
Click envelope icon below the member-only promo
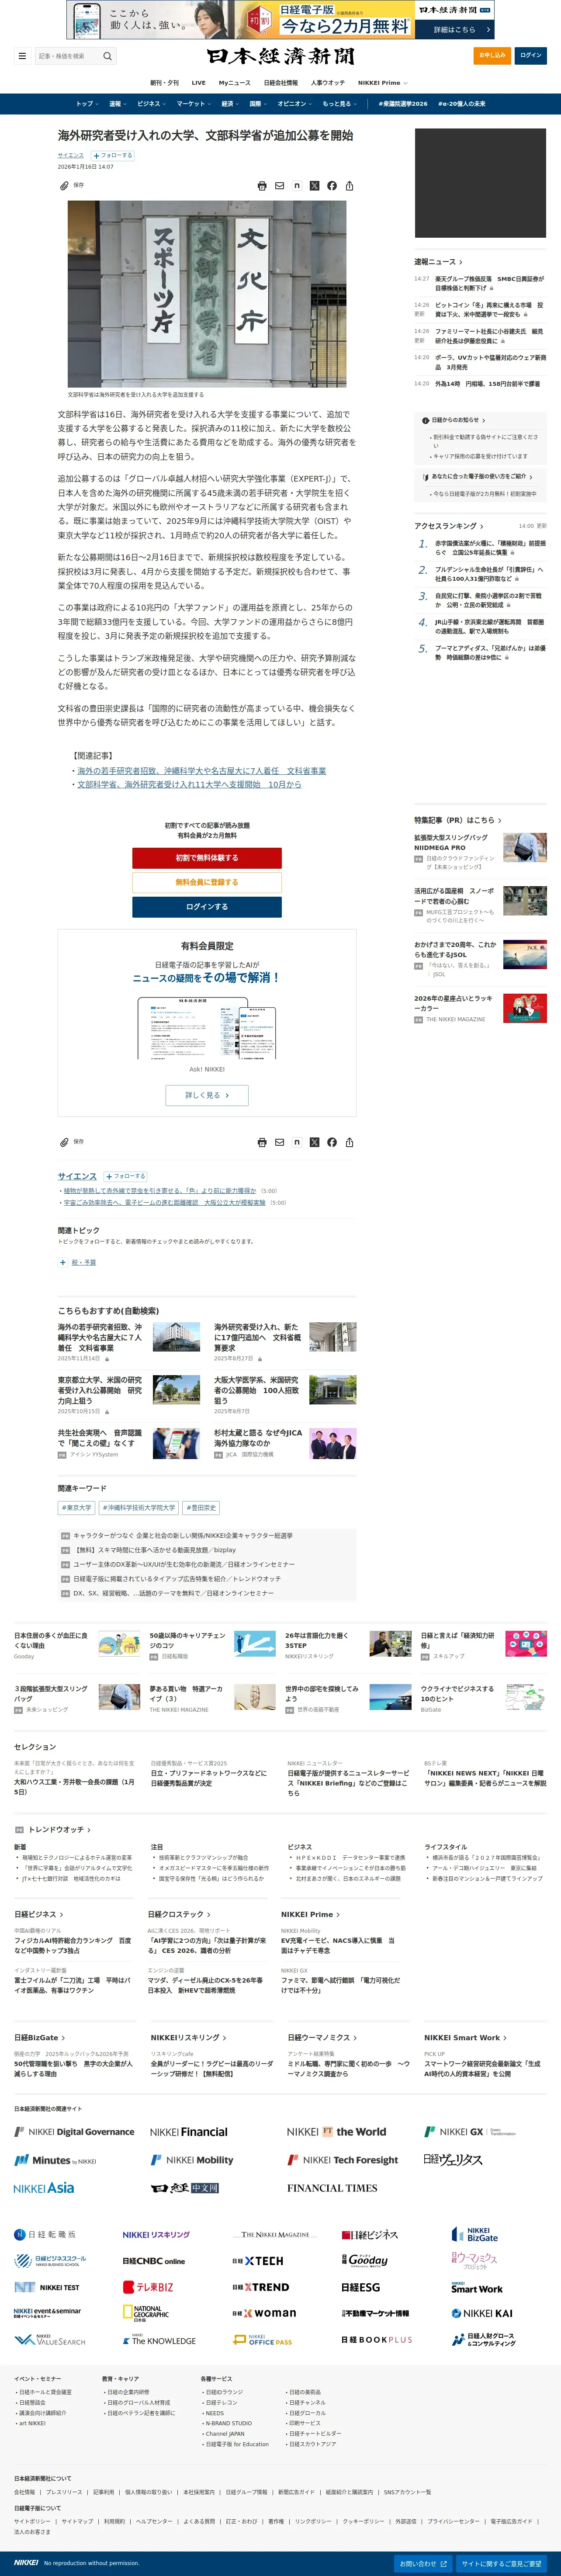click(279, 1142)
